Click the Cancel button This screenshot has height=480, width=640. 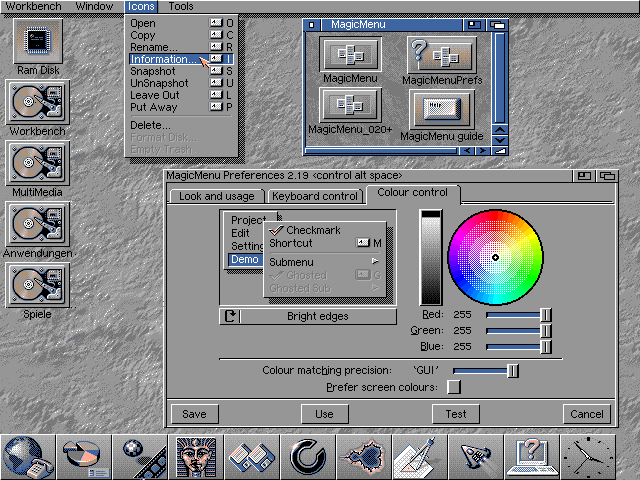tap(587, 414)
